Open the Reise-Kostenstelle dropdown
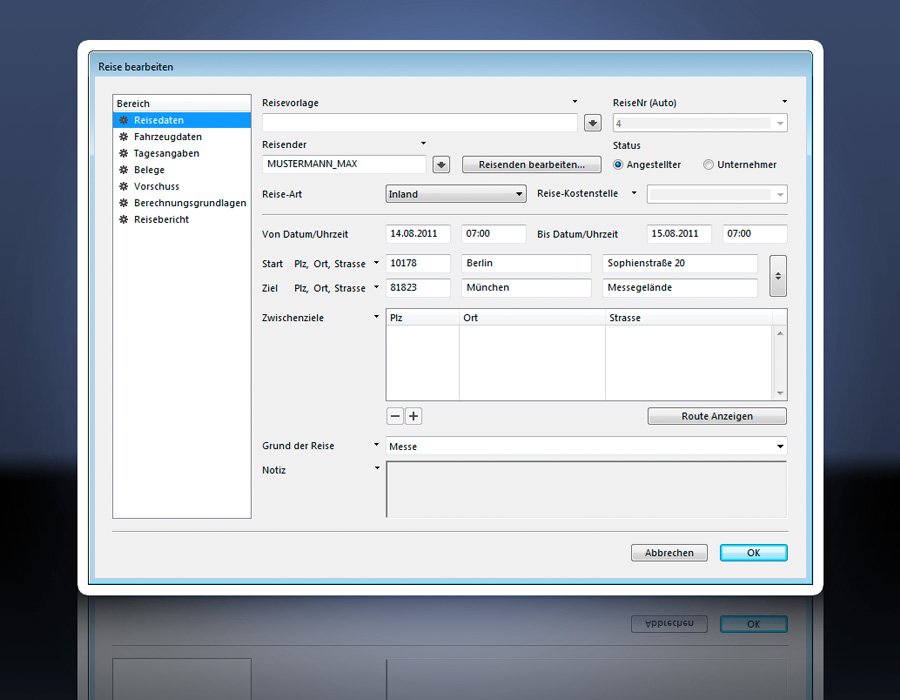Image resolution: width=900 pixels, height=700 pixels. [717, 194]
